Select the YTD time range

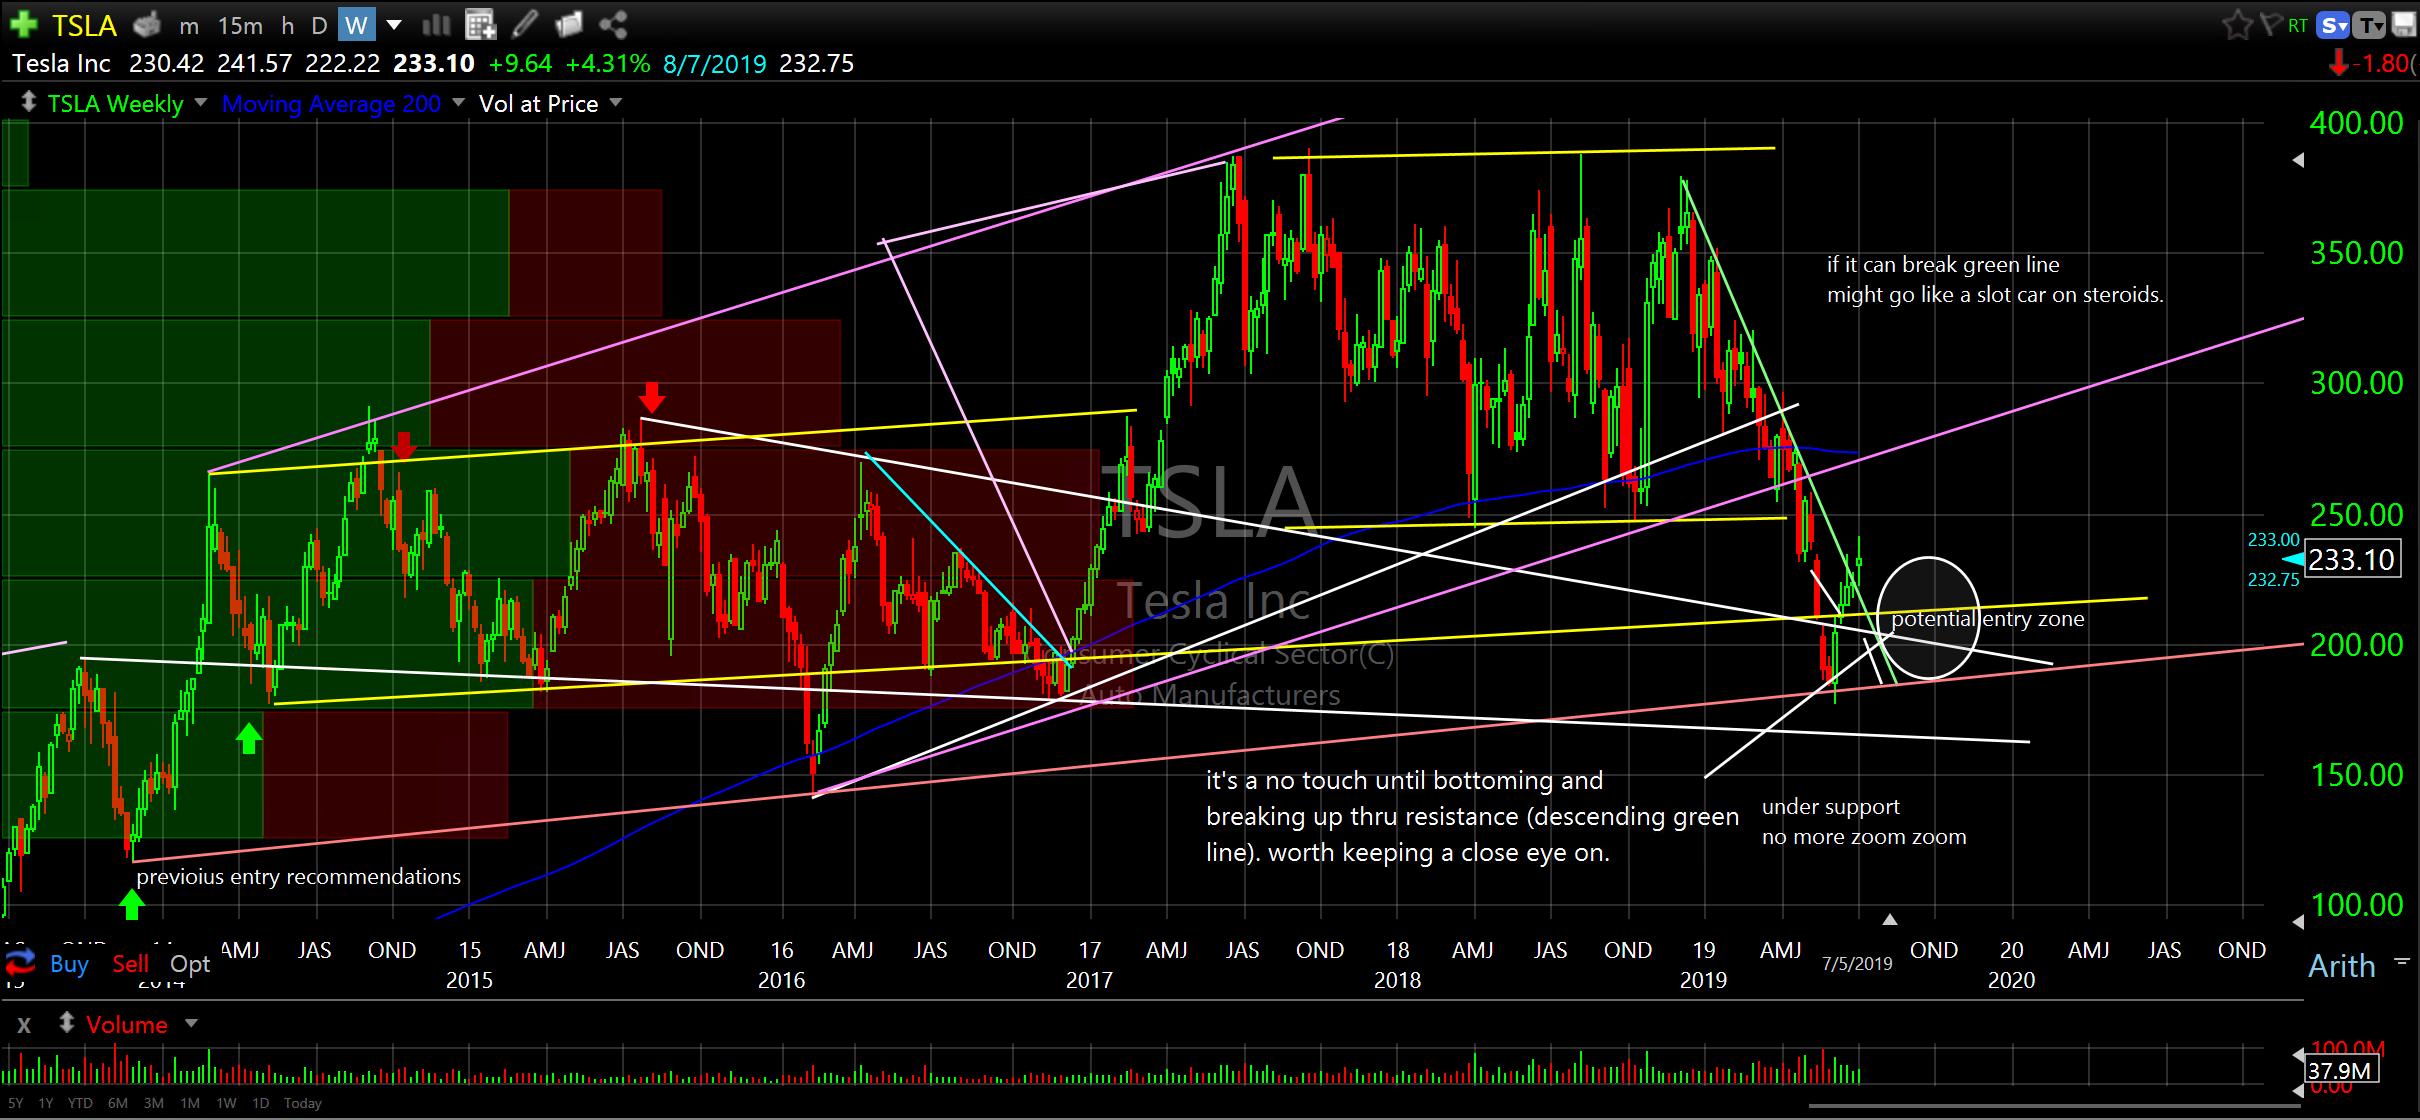pyautogui.click(x=80, y=1103)
